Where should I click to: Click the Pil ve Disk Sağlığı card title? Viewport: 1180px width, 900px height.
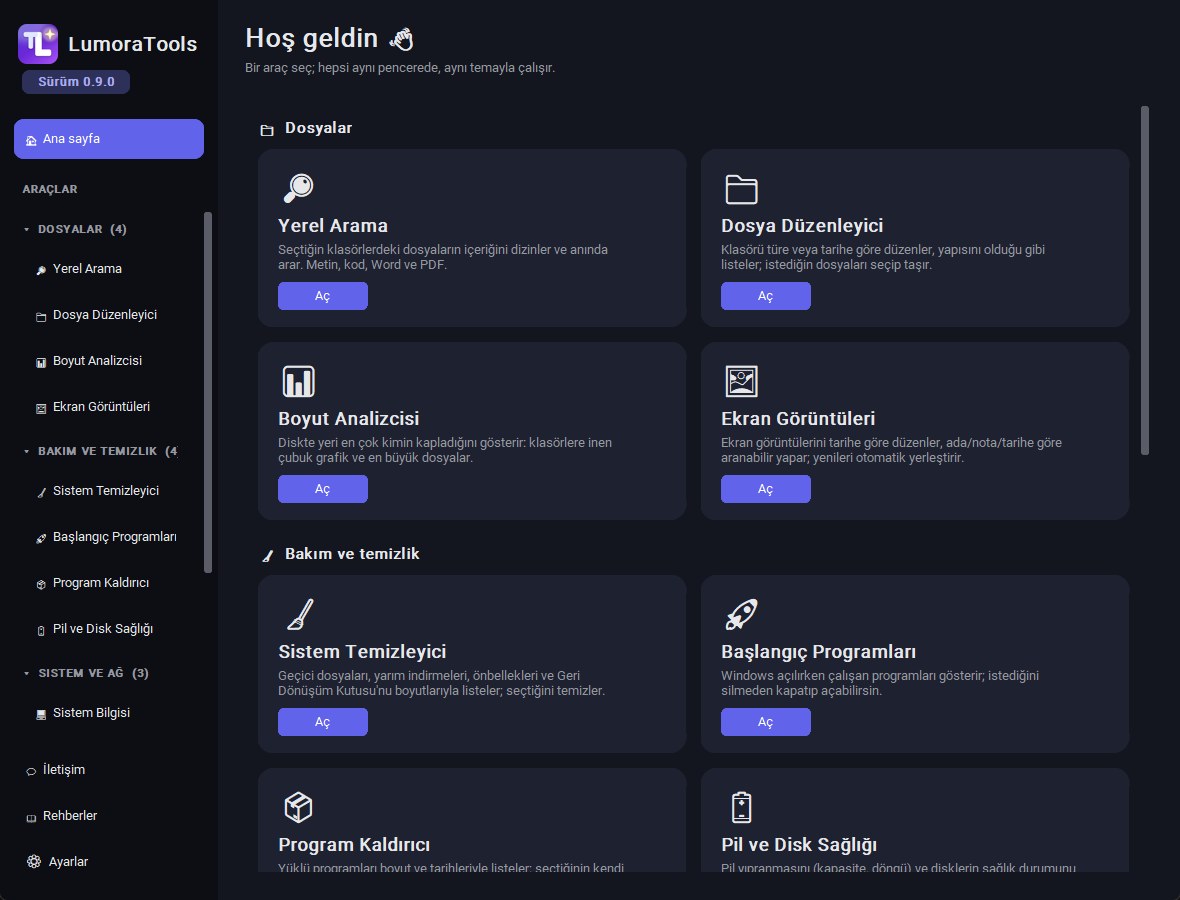point(798,845)
